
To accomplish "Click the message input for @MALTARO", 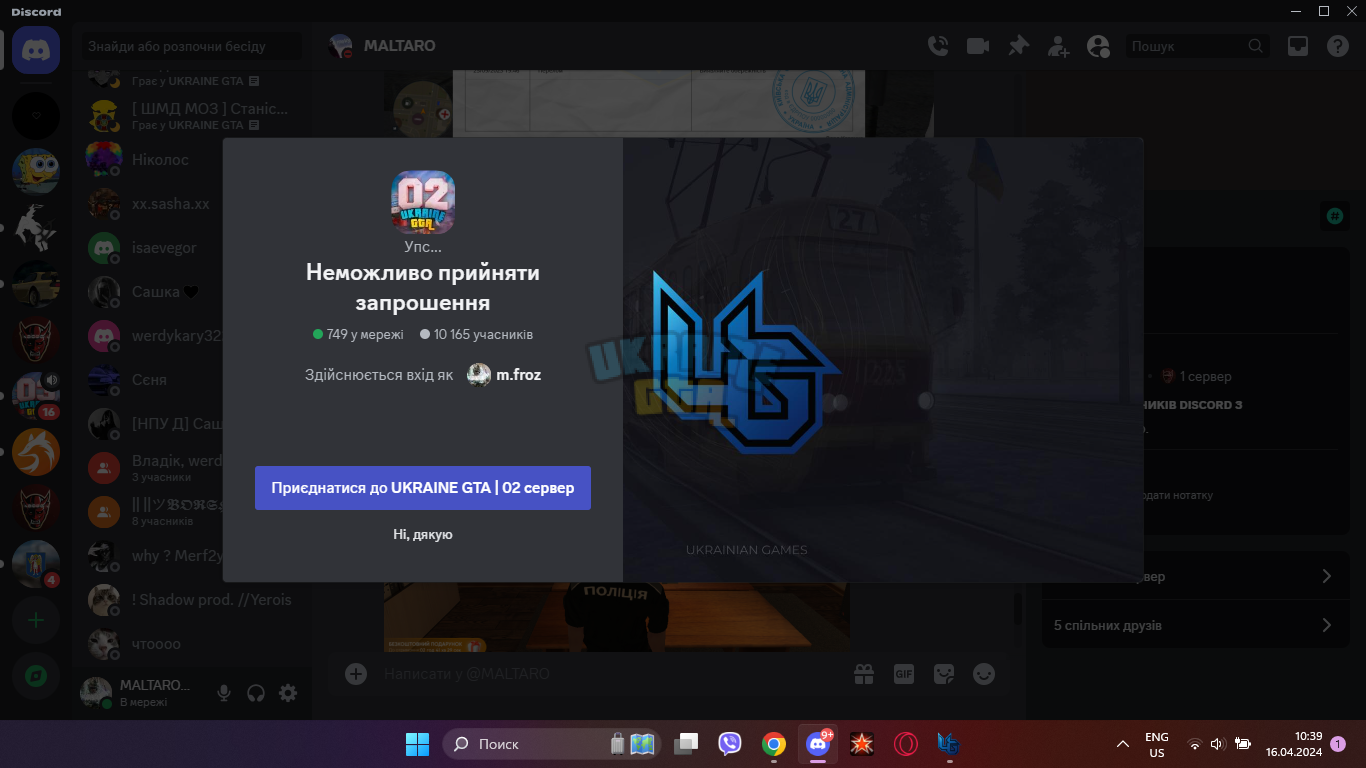I will point(612,674).
